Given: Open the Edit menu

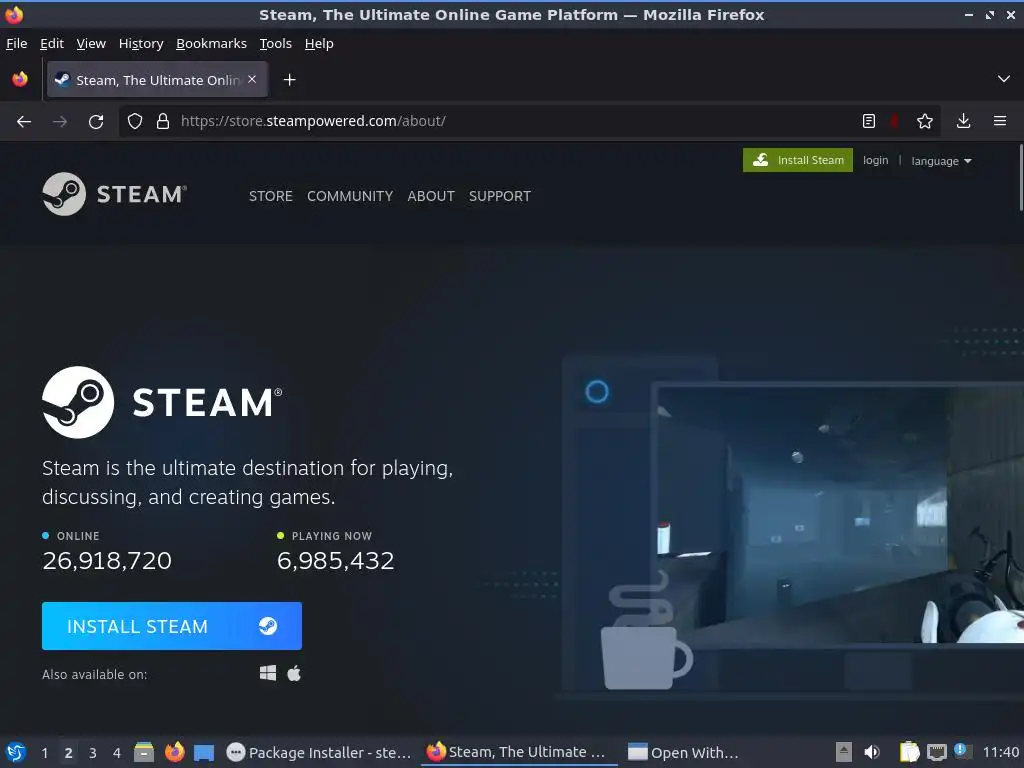Looking at the screenshot, I should (x=52, y=43).
